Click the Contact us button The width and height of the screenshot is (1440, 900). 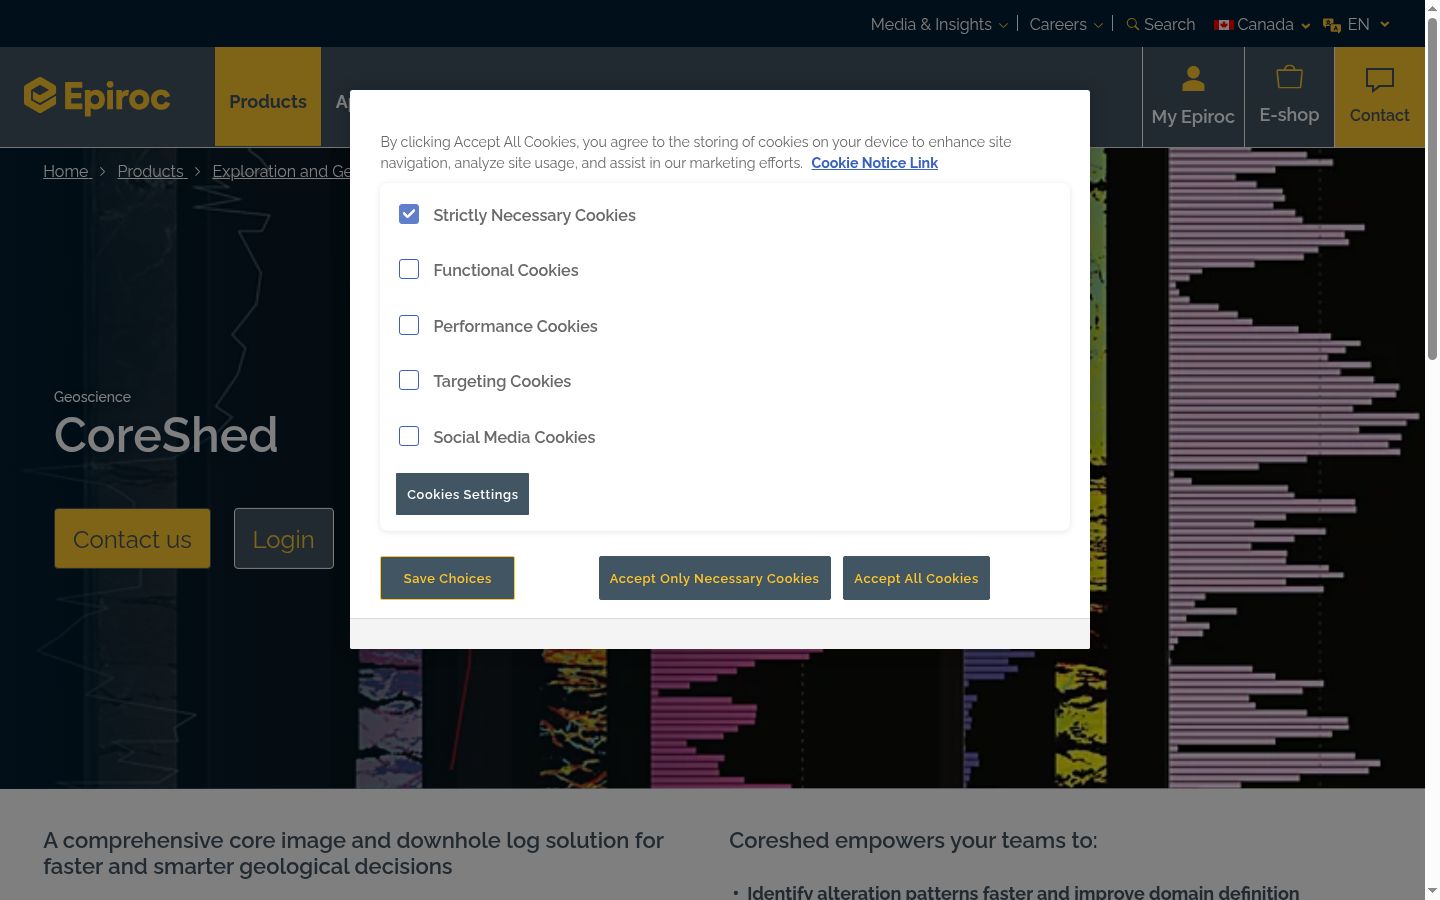(x=132, y=539)
